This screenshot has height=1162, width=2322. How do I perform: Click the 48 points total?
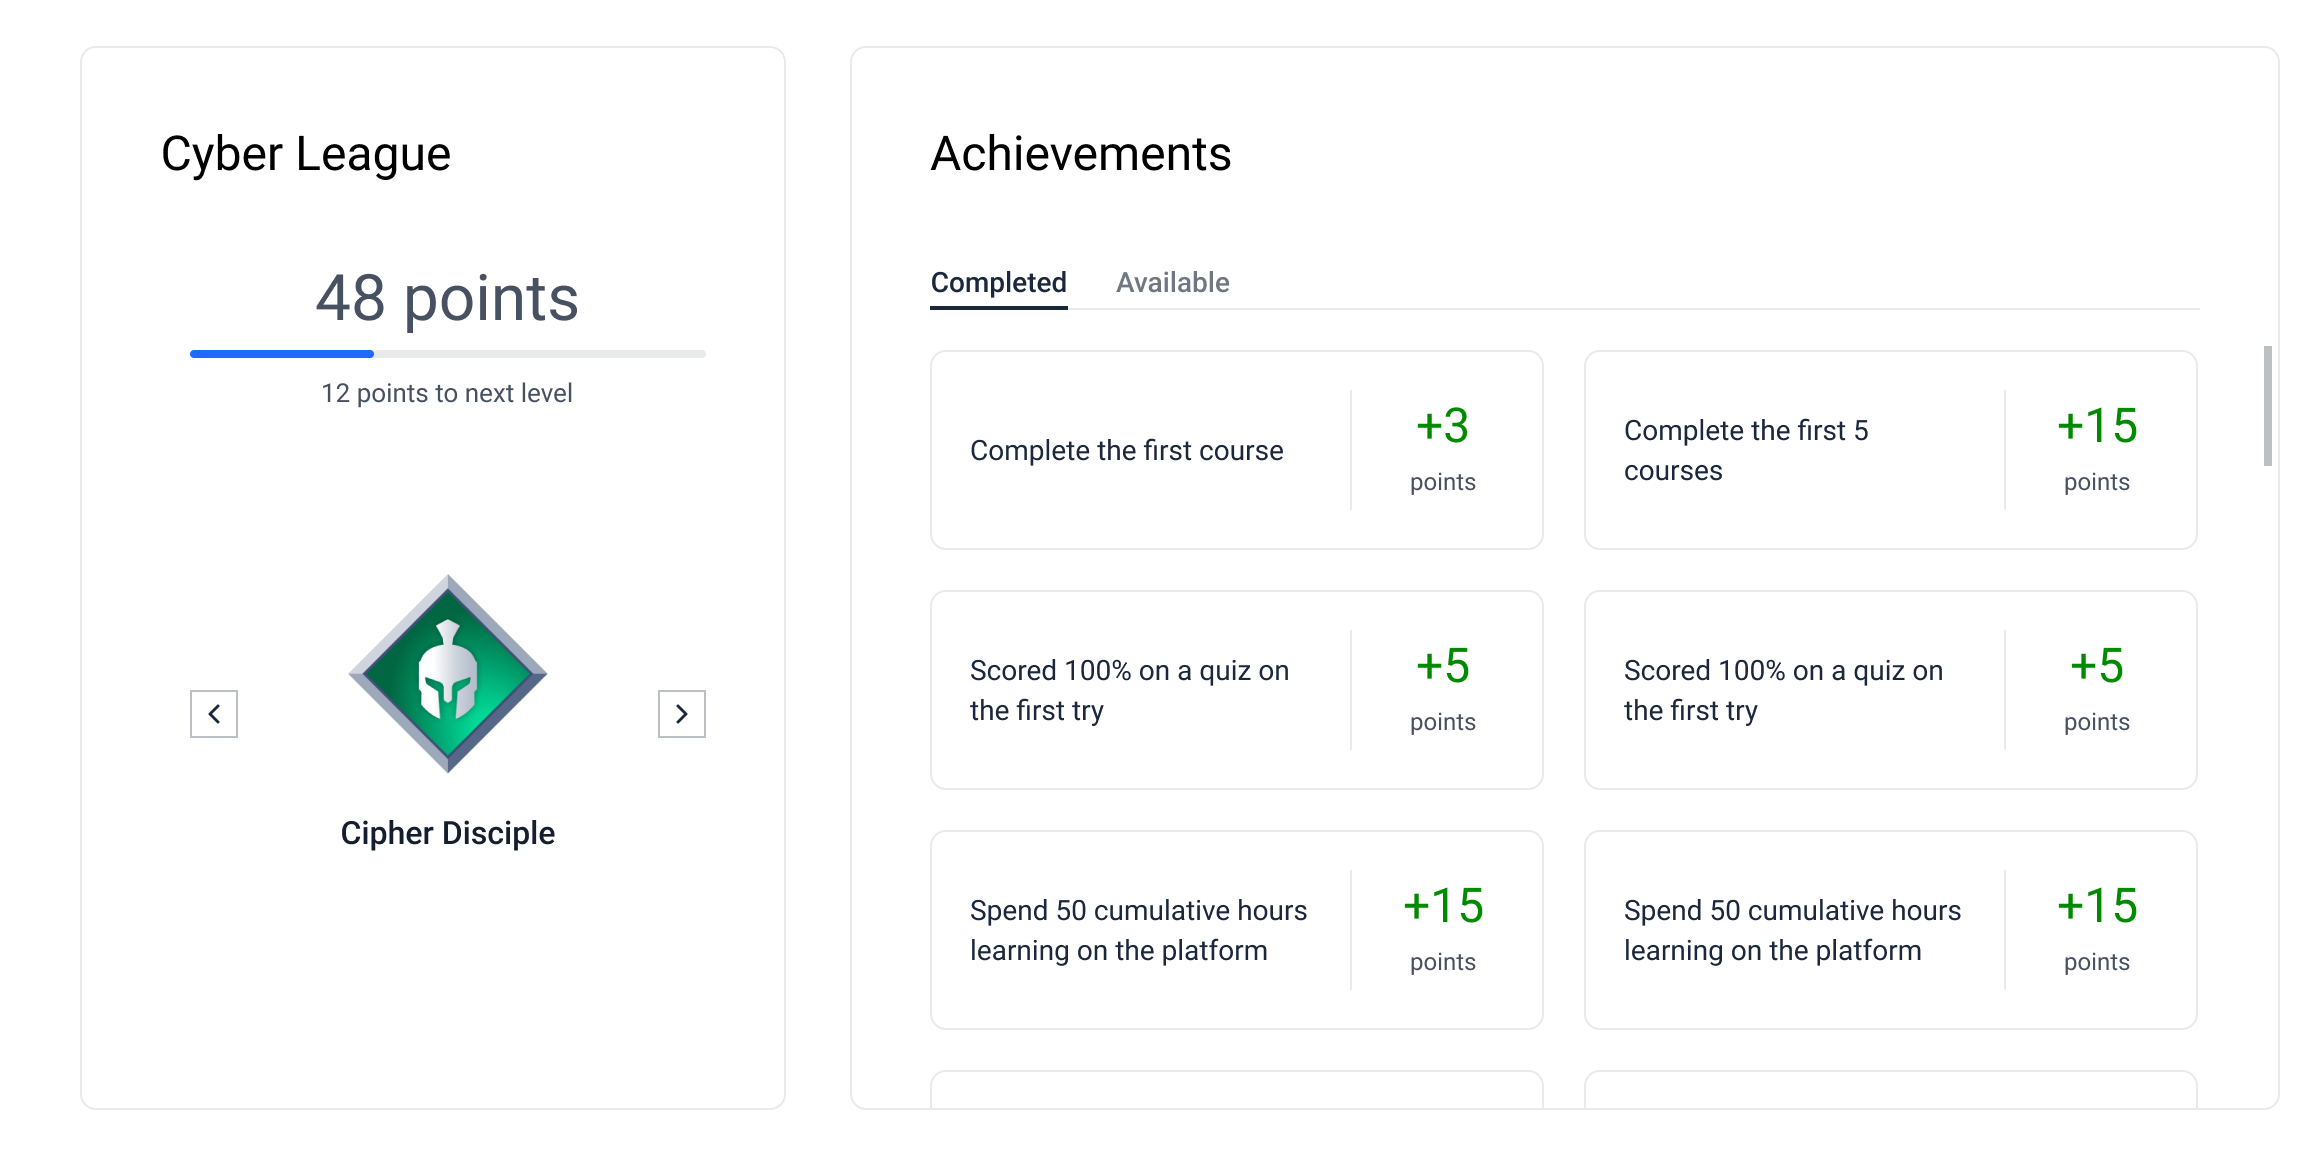[x=447, y=298]
